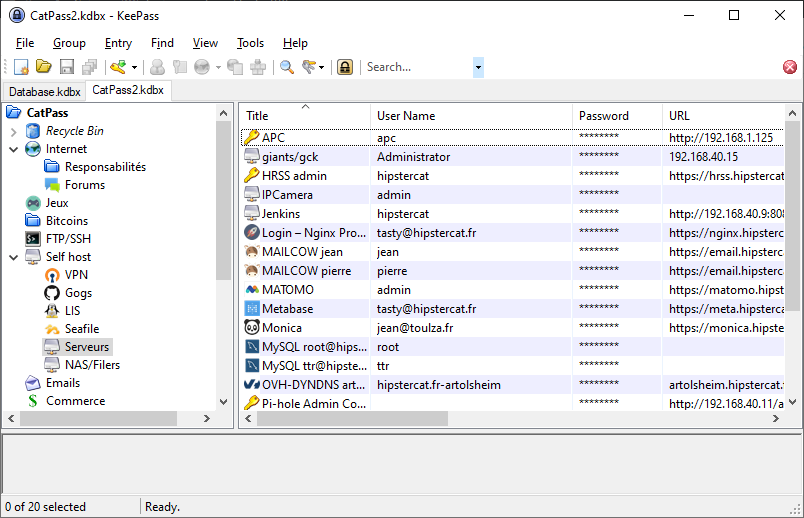Select the giants/gck entry

pyautogui.click(x=512, y=156)
